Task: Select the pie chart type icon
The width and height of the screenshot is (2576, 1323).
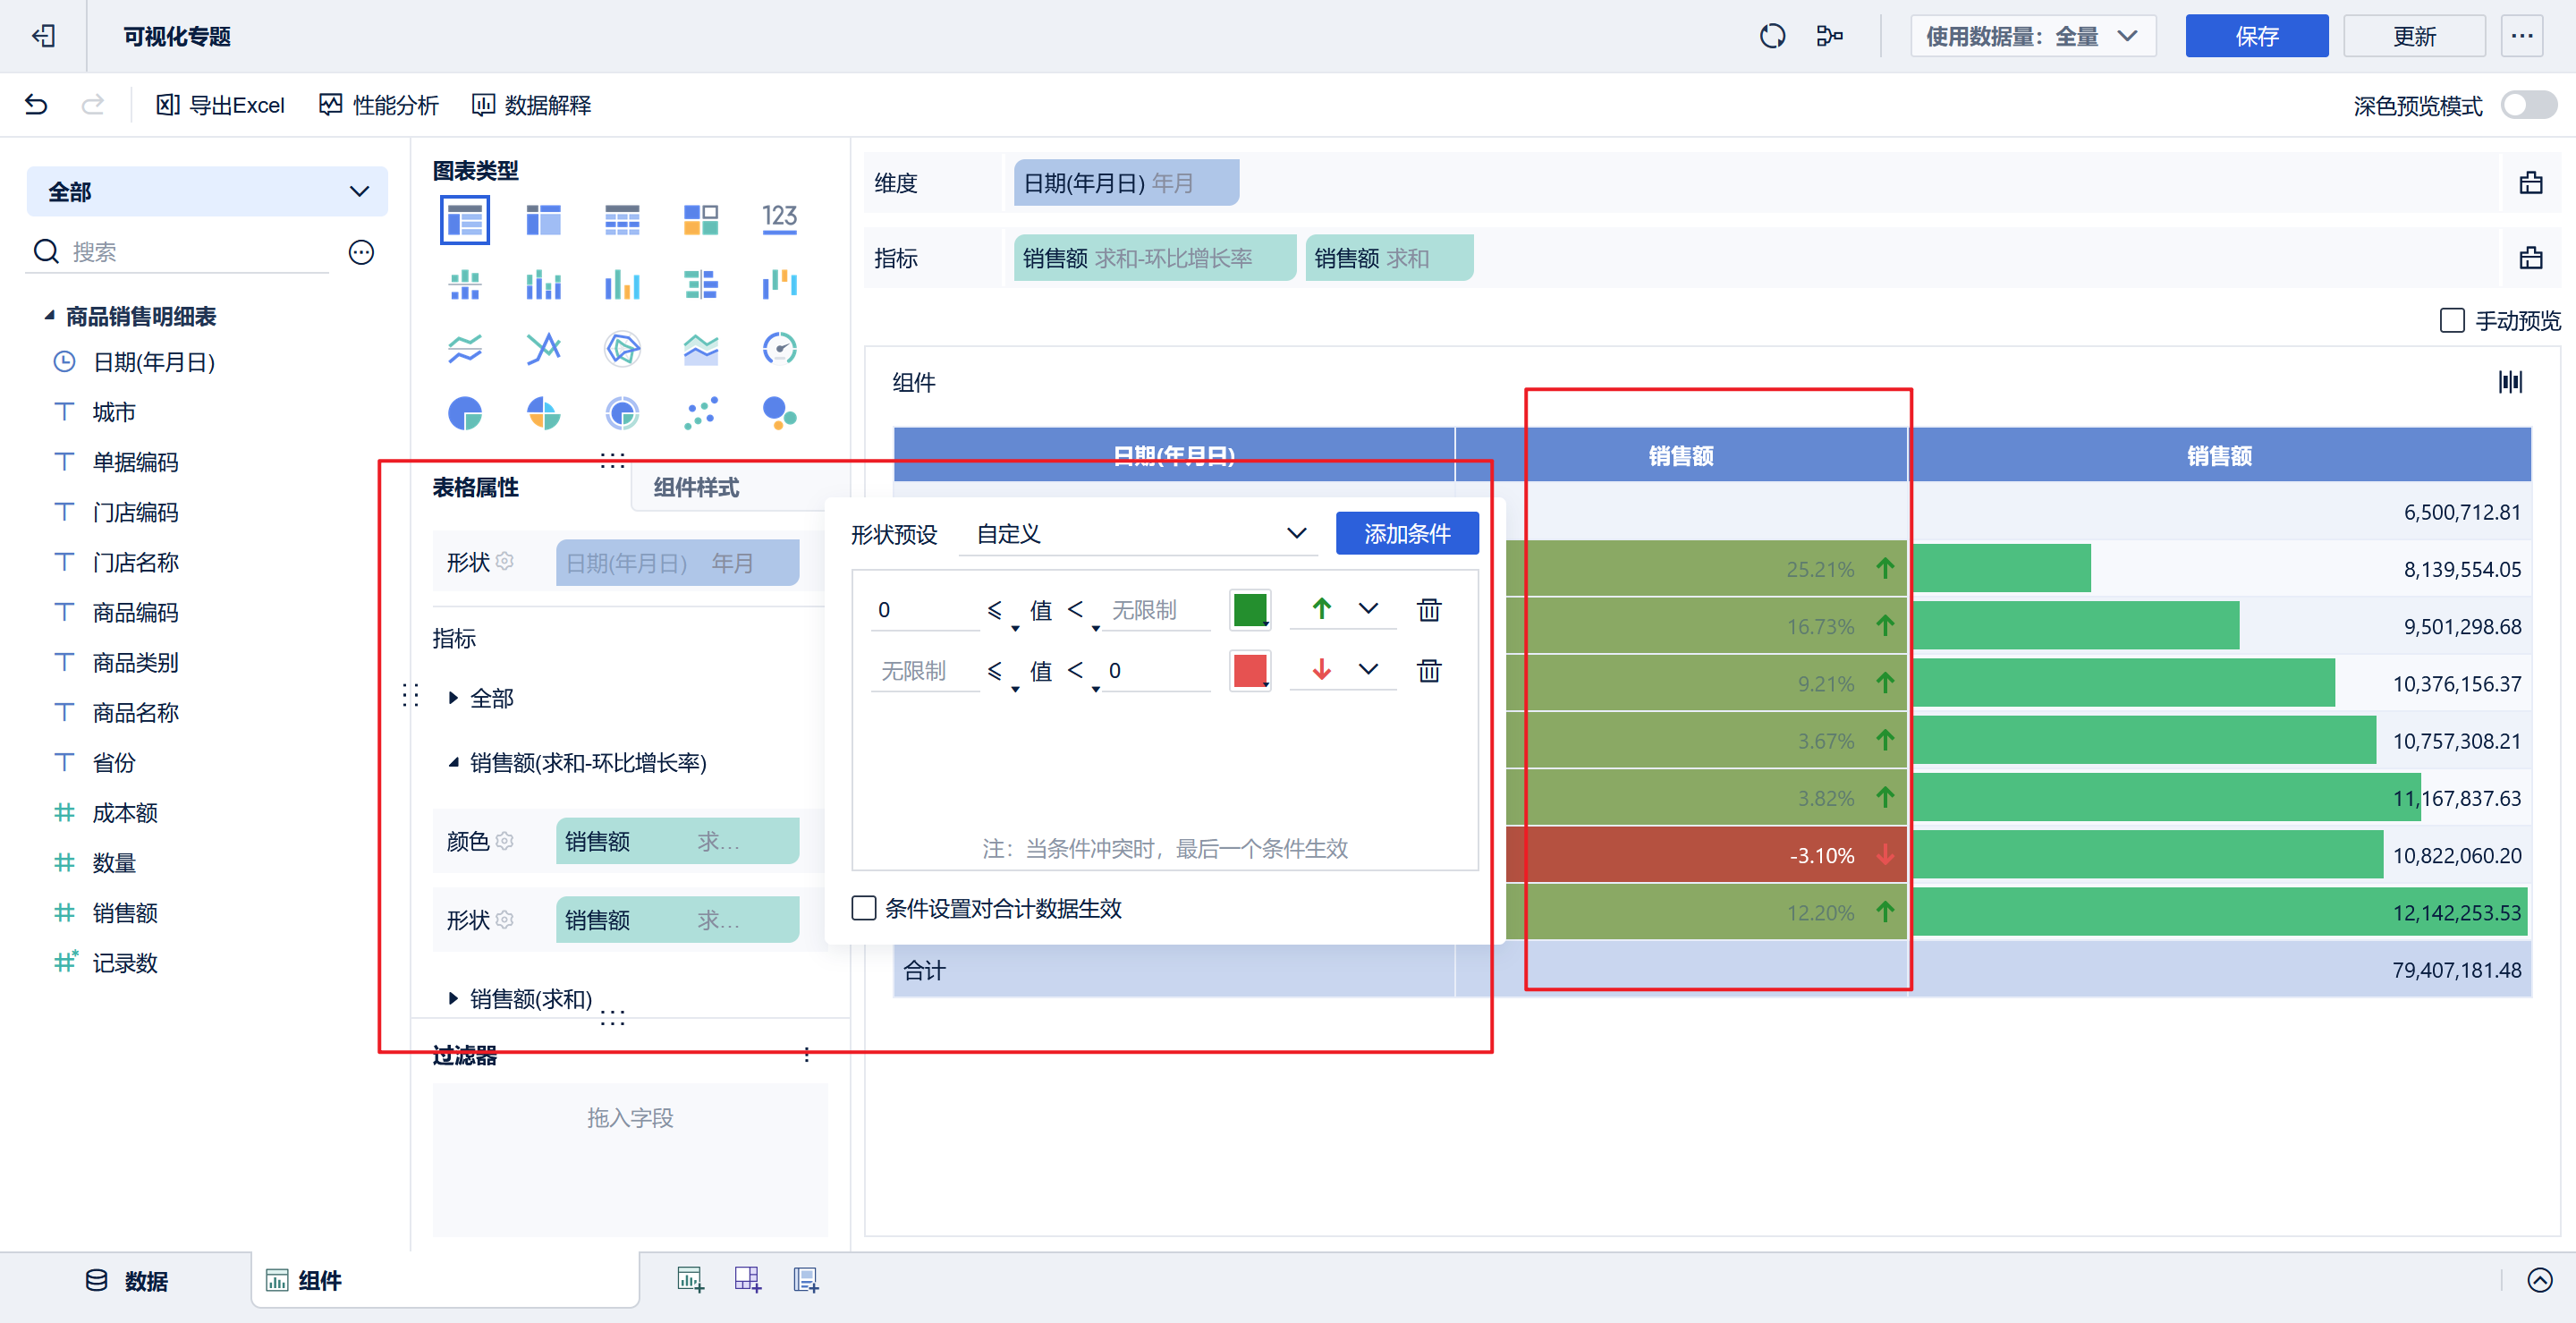Action: point(465,413)
